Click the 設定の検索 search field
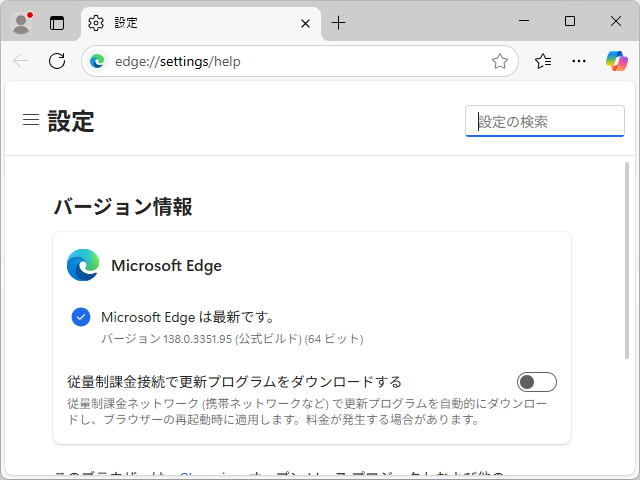The width and height of the screenshot is (640, 480). pyautogui.click(x=545, y=121)
